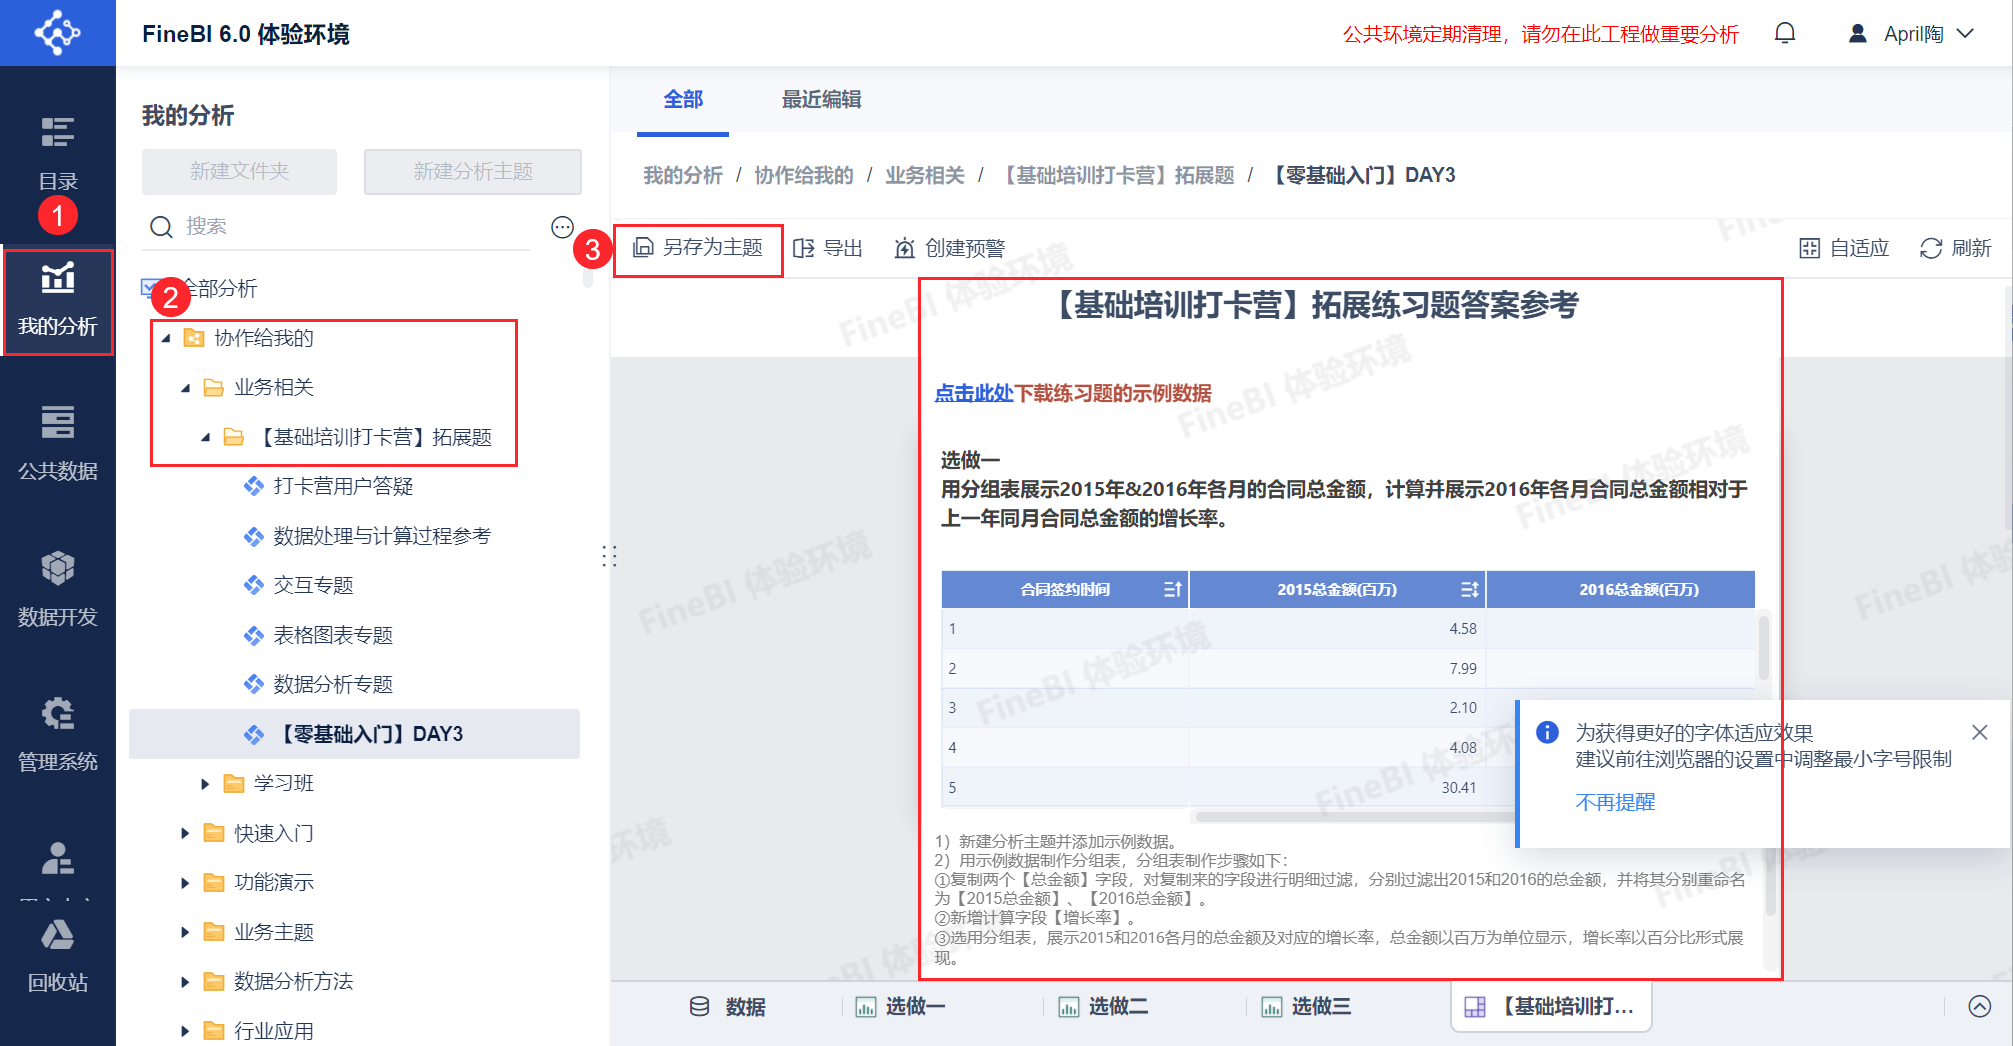Expand the 学习班 folder

pyautogui.click(x=206, y=784)
